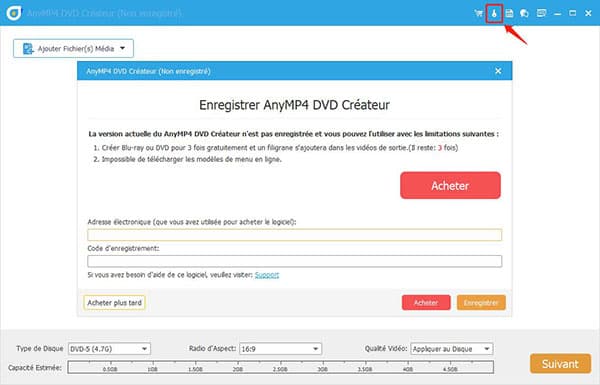Click the add-media file icon
The width and height of the screenshot is (600, 385).
pyautogui.click(x=28, y=49)
